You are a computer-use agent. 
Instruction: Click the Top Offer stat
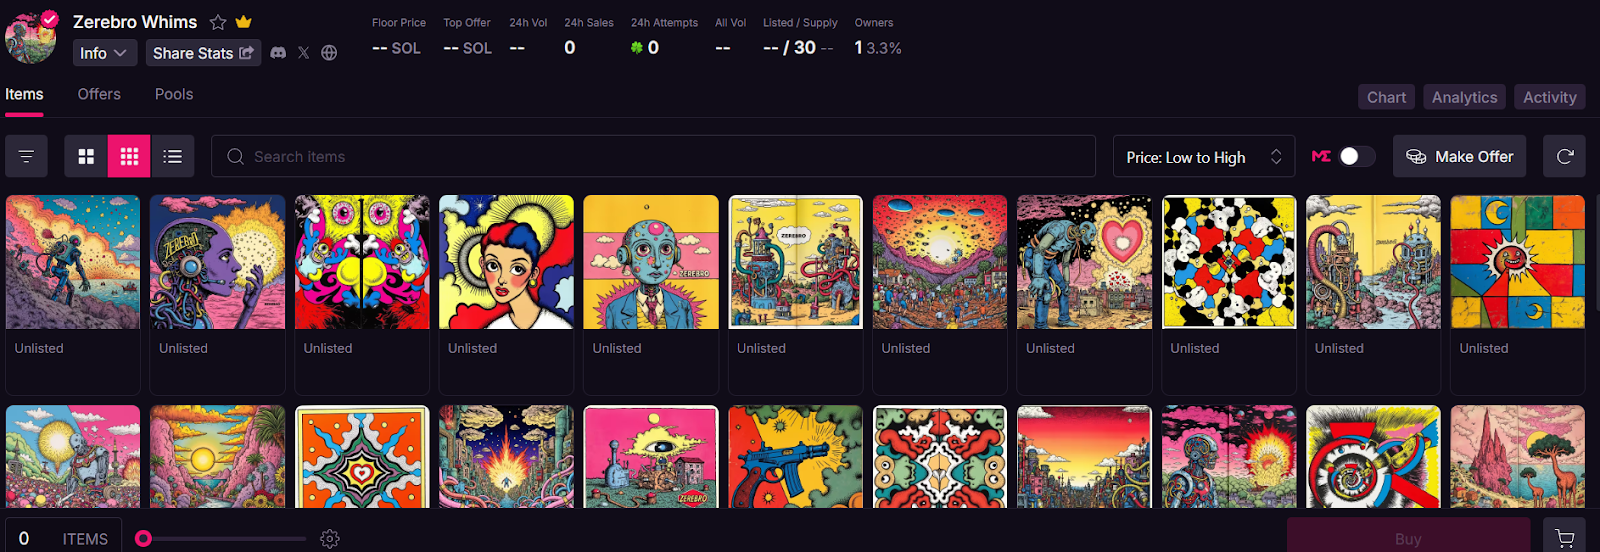coord(467,36)
